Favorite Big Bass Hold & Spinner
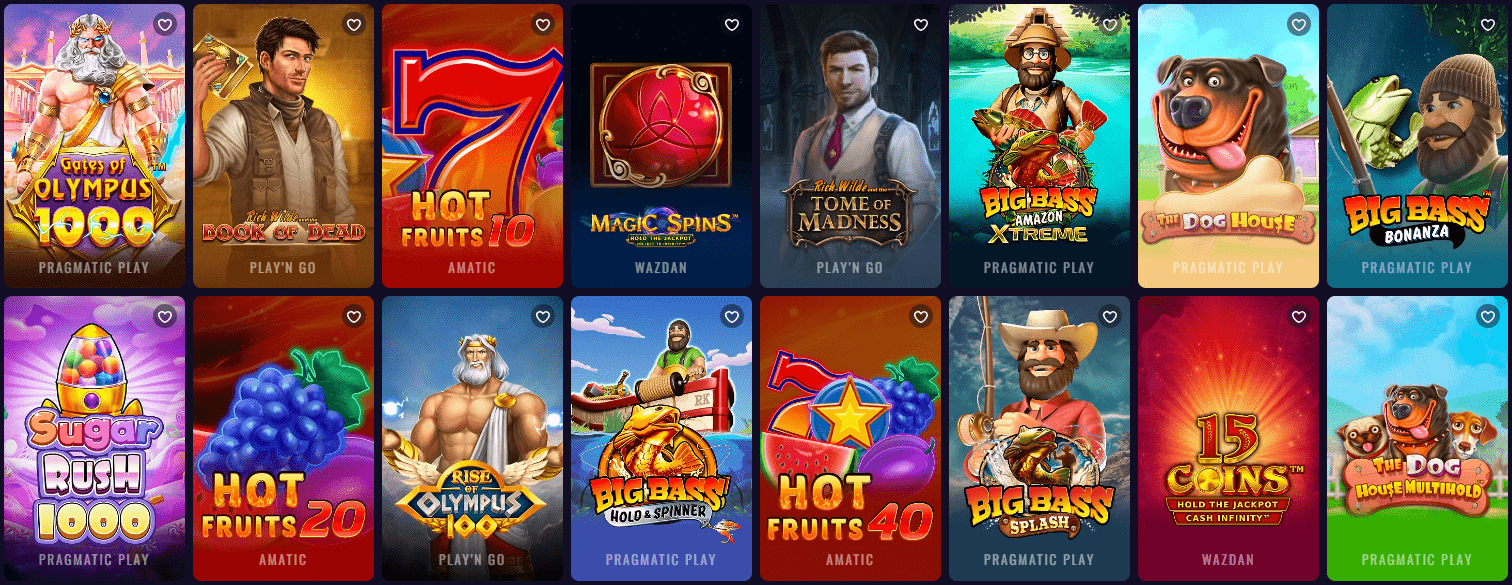This screenshot has width=1512, height=585. (x=732, y=317)
